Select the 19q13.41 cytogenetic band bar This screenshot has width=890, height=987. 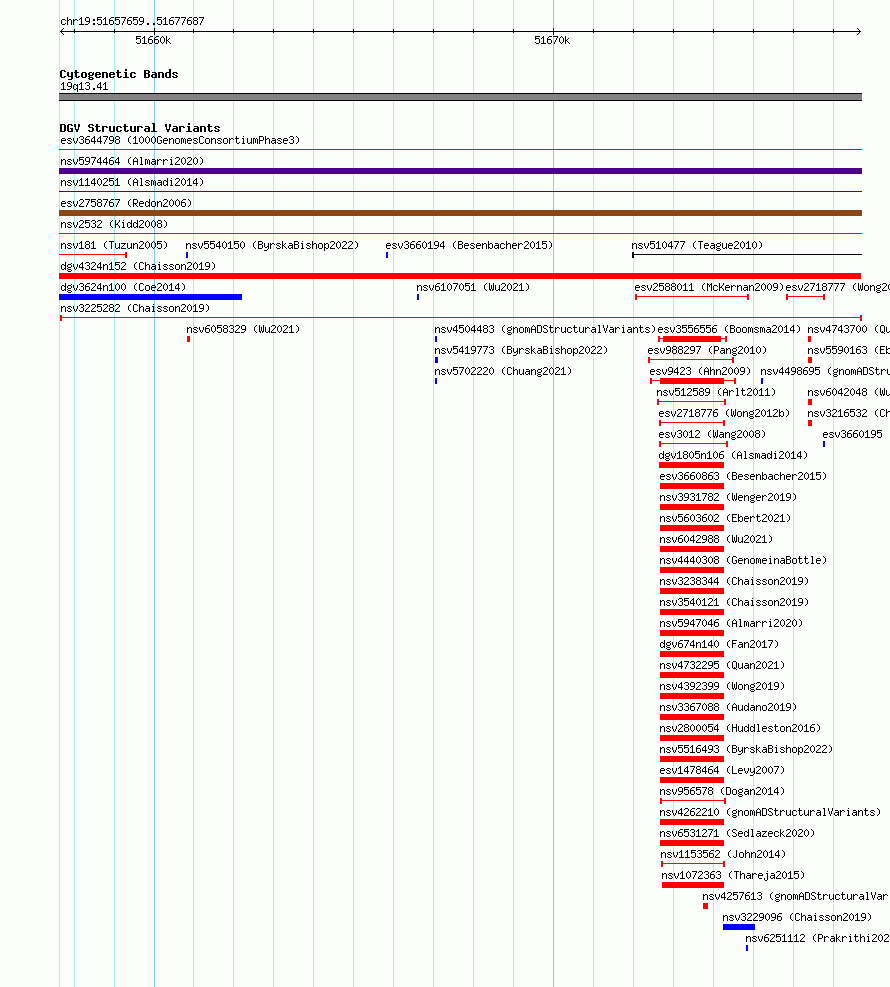tap(460, 97)
